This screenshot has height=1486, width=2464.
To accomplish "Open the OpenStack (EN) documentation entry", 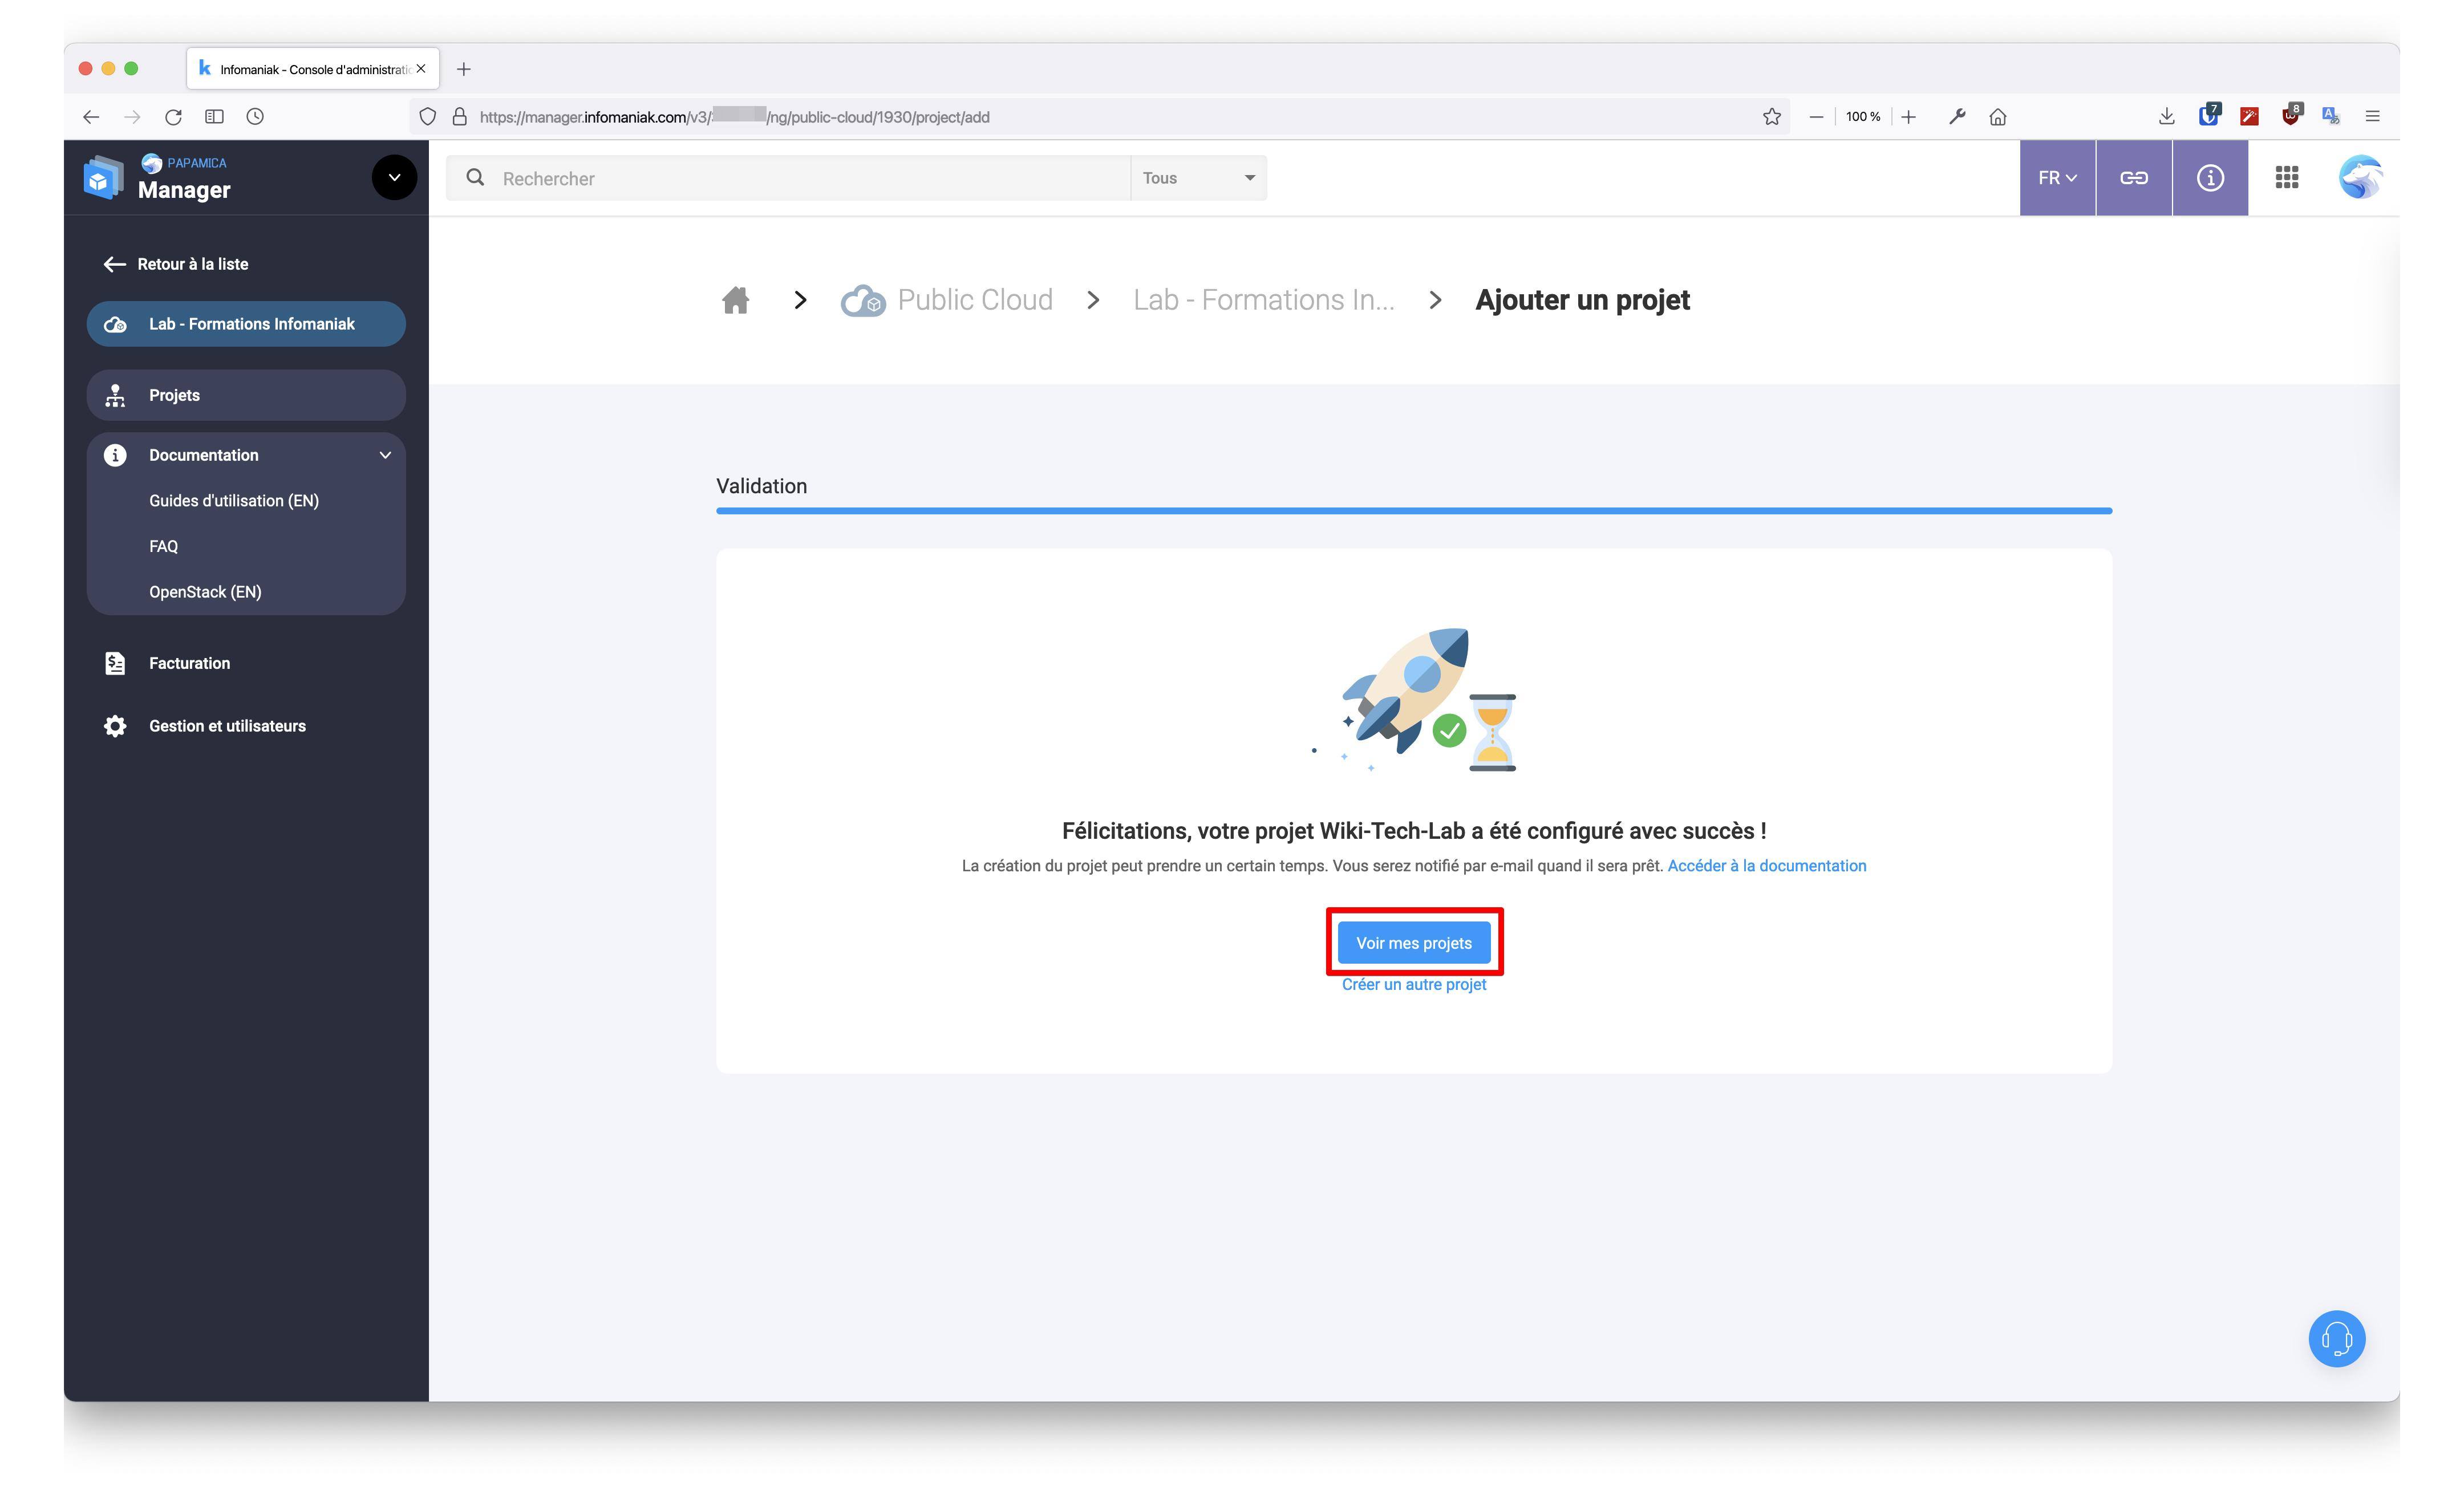I will [x=204, y=591].
